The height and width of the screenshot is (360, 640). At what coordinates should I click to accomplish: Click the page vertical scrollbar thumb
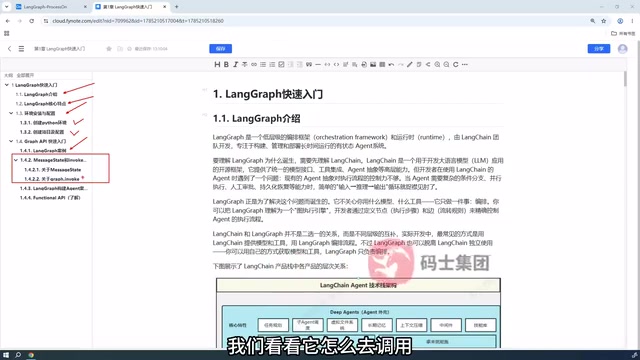tap(625, 79)
